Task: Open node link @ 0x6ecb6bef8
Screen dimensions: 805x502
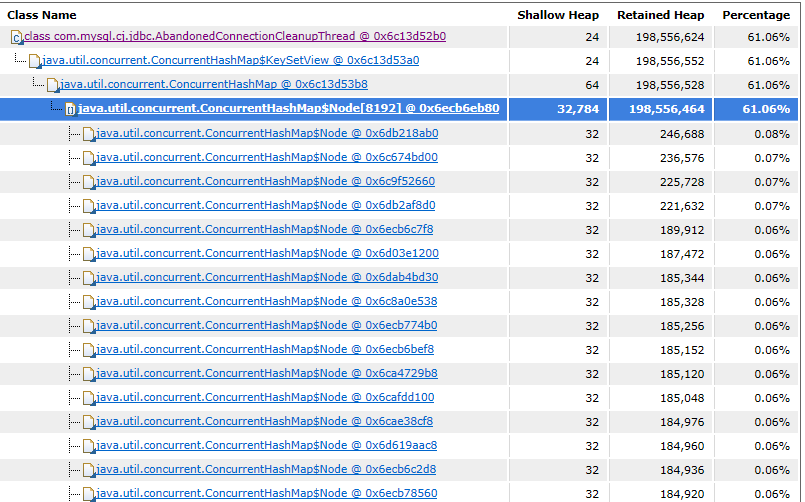Action: click(265, 349)
